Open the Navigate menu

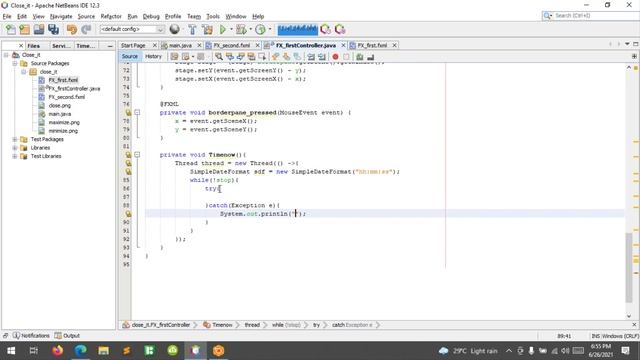(x=61, y=16)
